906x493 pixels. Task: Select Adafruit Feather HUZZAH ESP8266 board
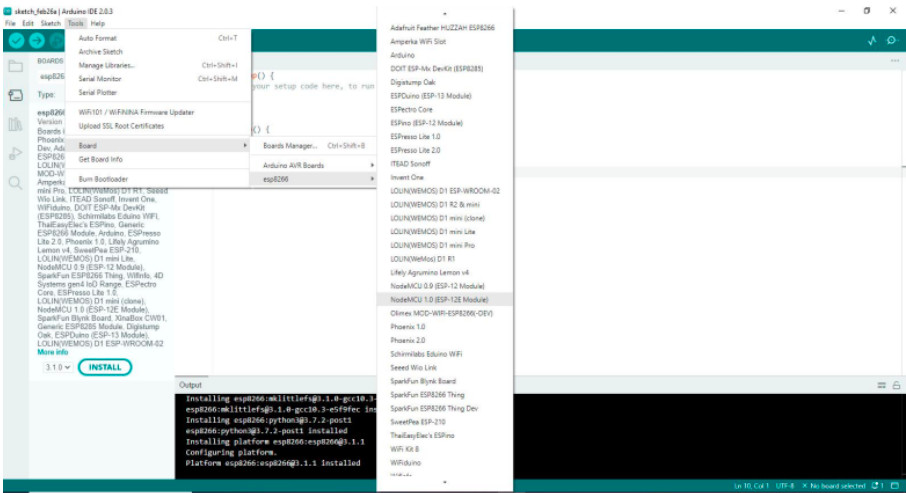point(444,28)
